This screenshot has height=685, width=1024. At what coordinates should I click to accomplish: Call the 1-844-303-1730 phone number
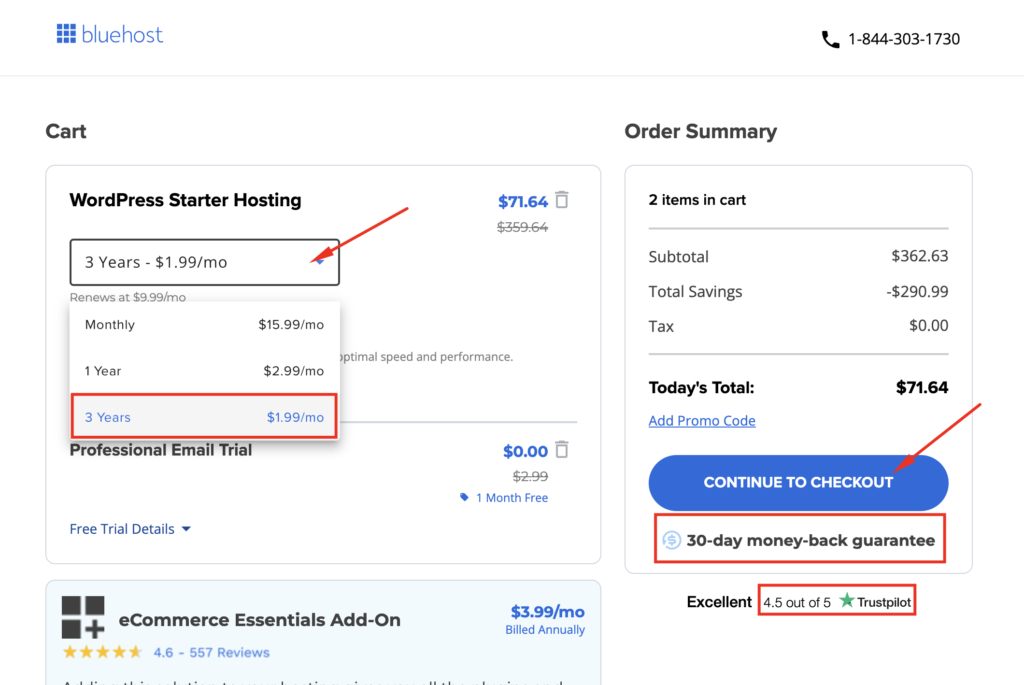903,40
